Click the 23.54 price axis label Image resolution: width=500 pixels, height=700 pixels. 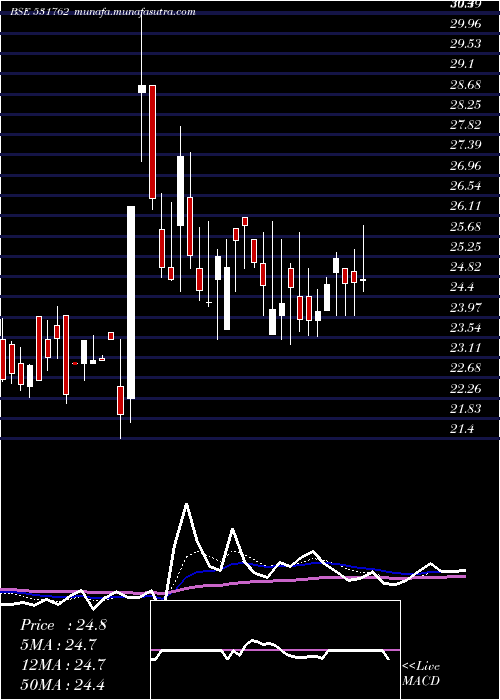(x=466, y=328)
